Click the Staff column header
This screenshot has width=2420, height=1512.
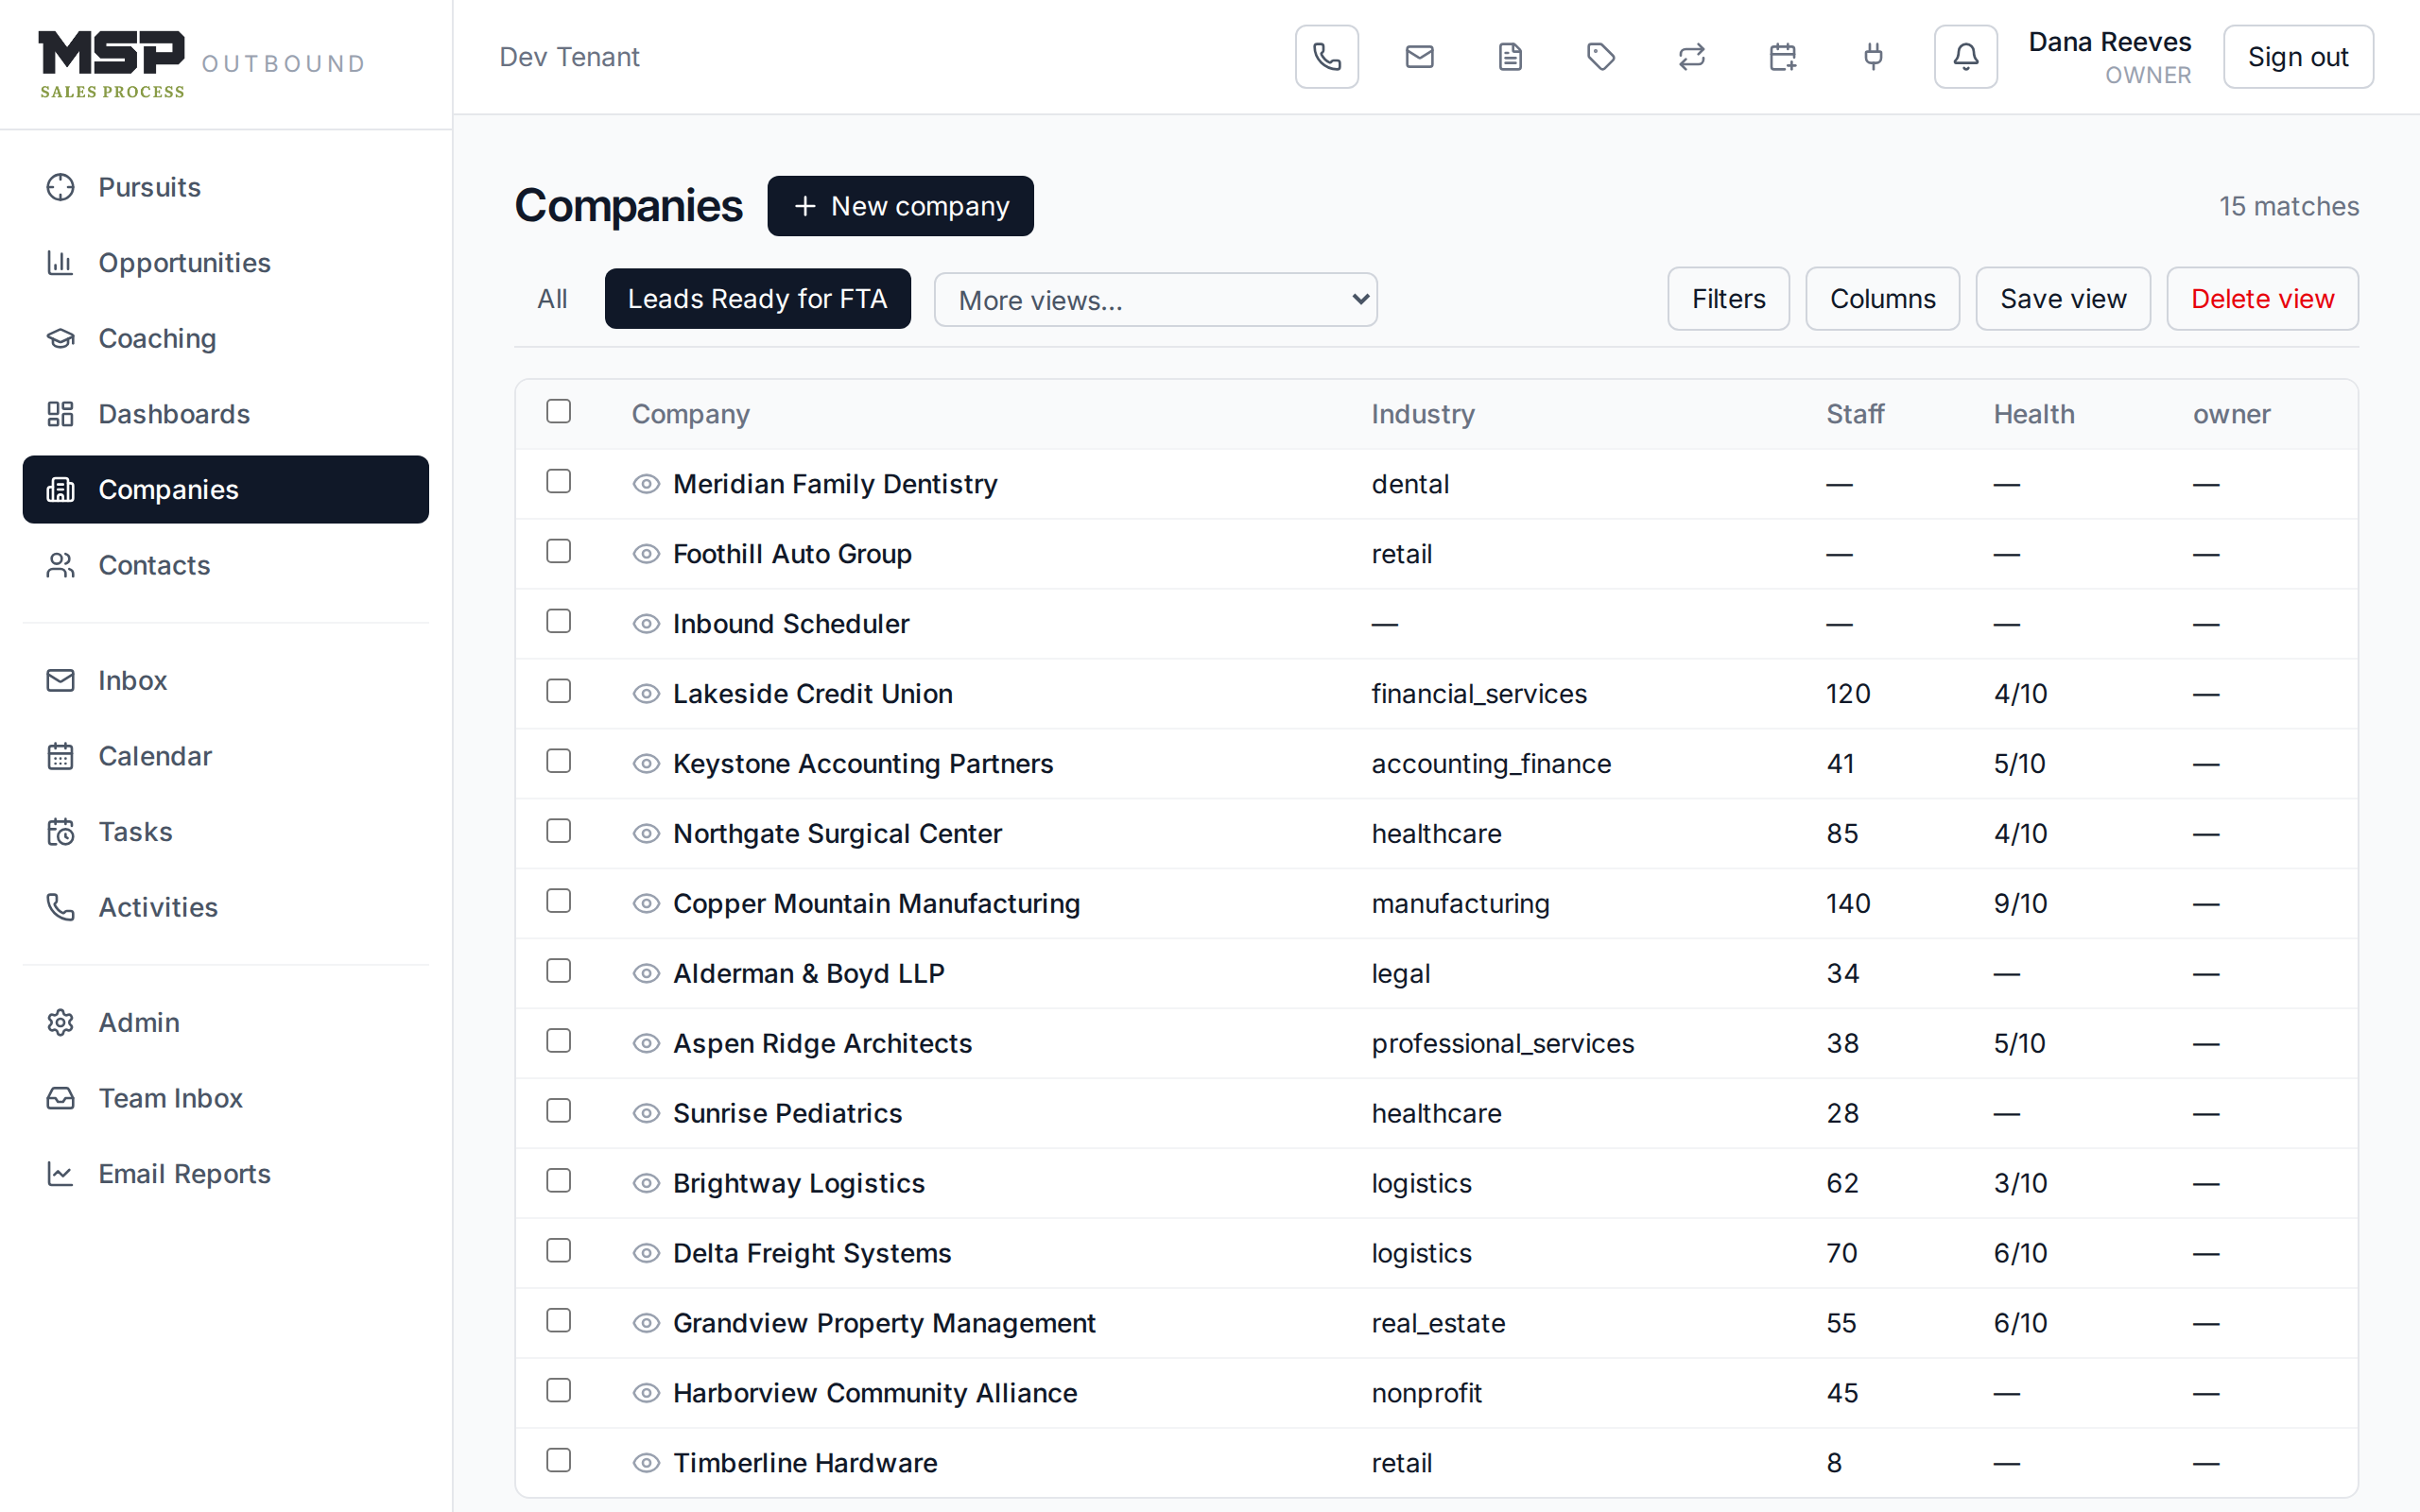[1855, 414]
